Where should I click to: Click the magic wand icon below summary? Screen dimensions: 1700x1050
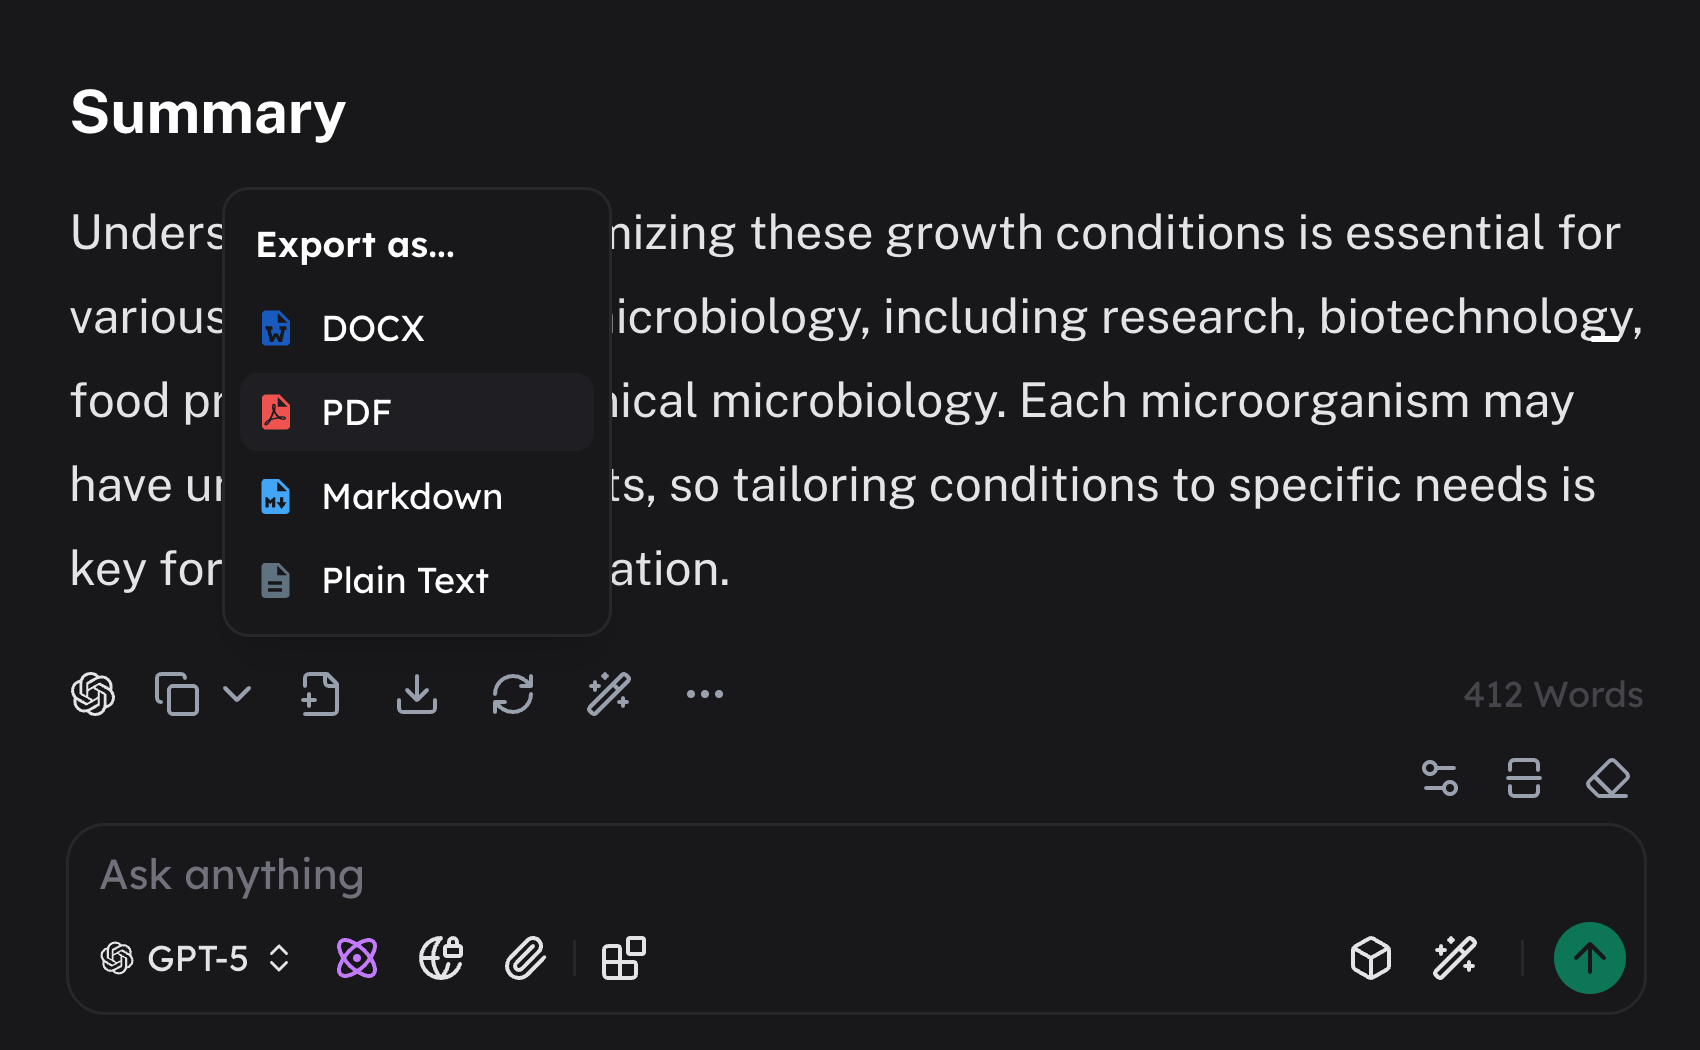[x=609, y=694]
